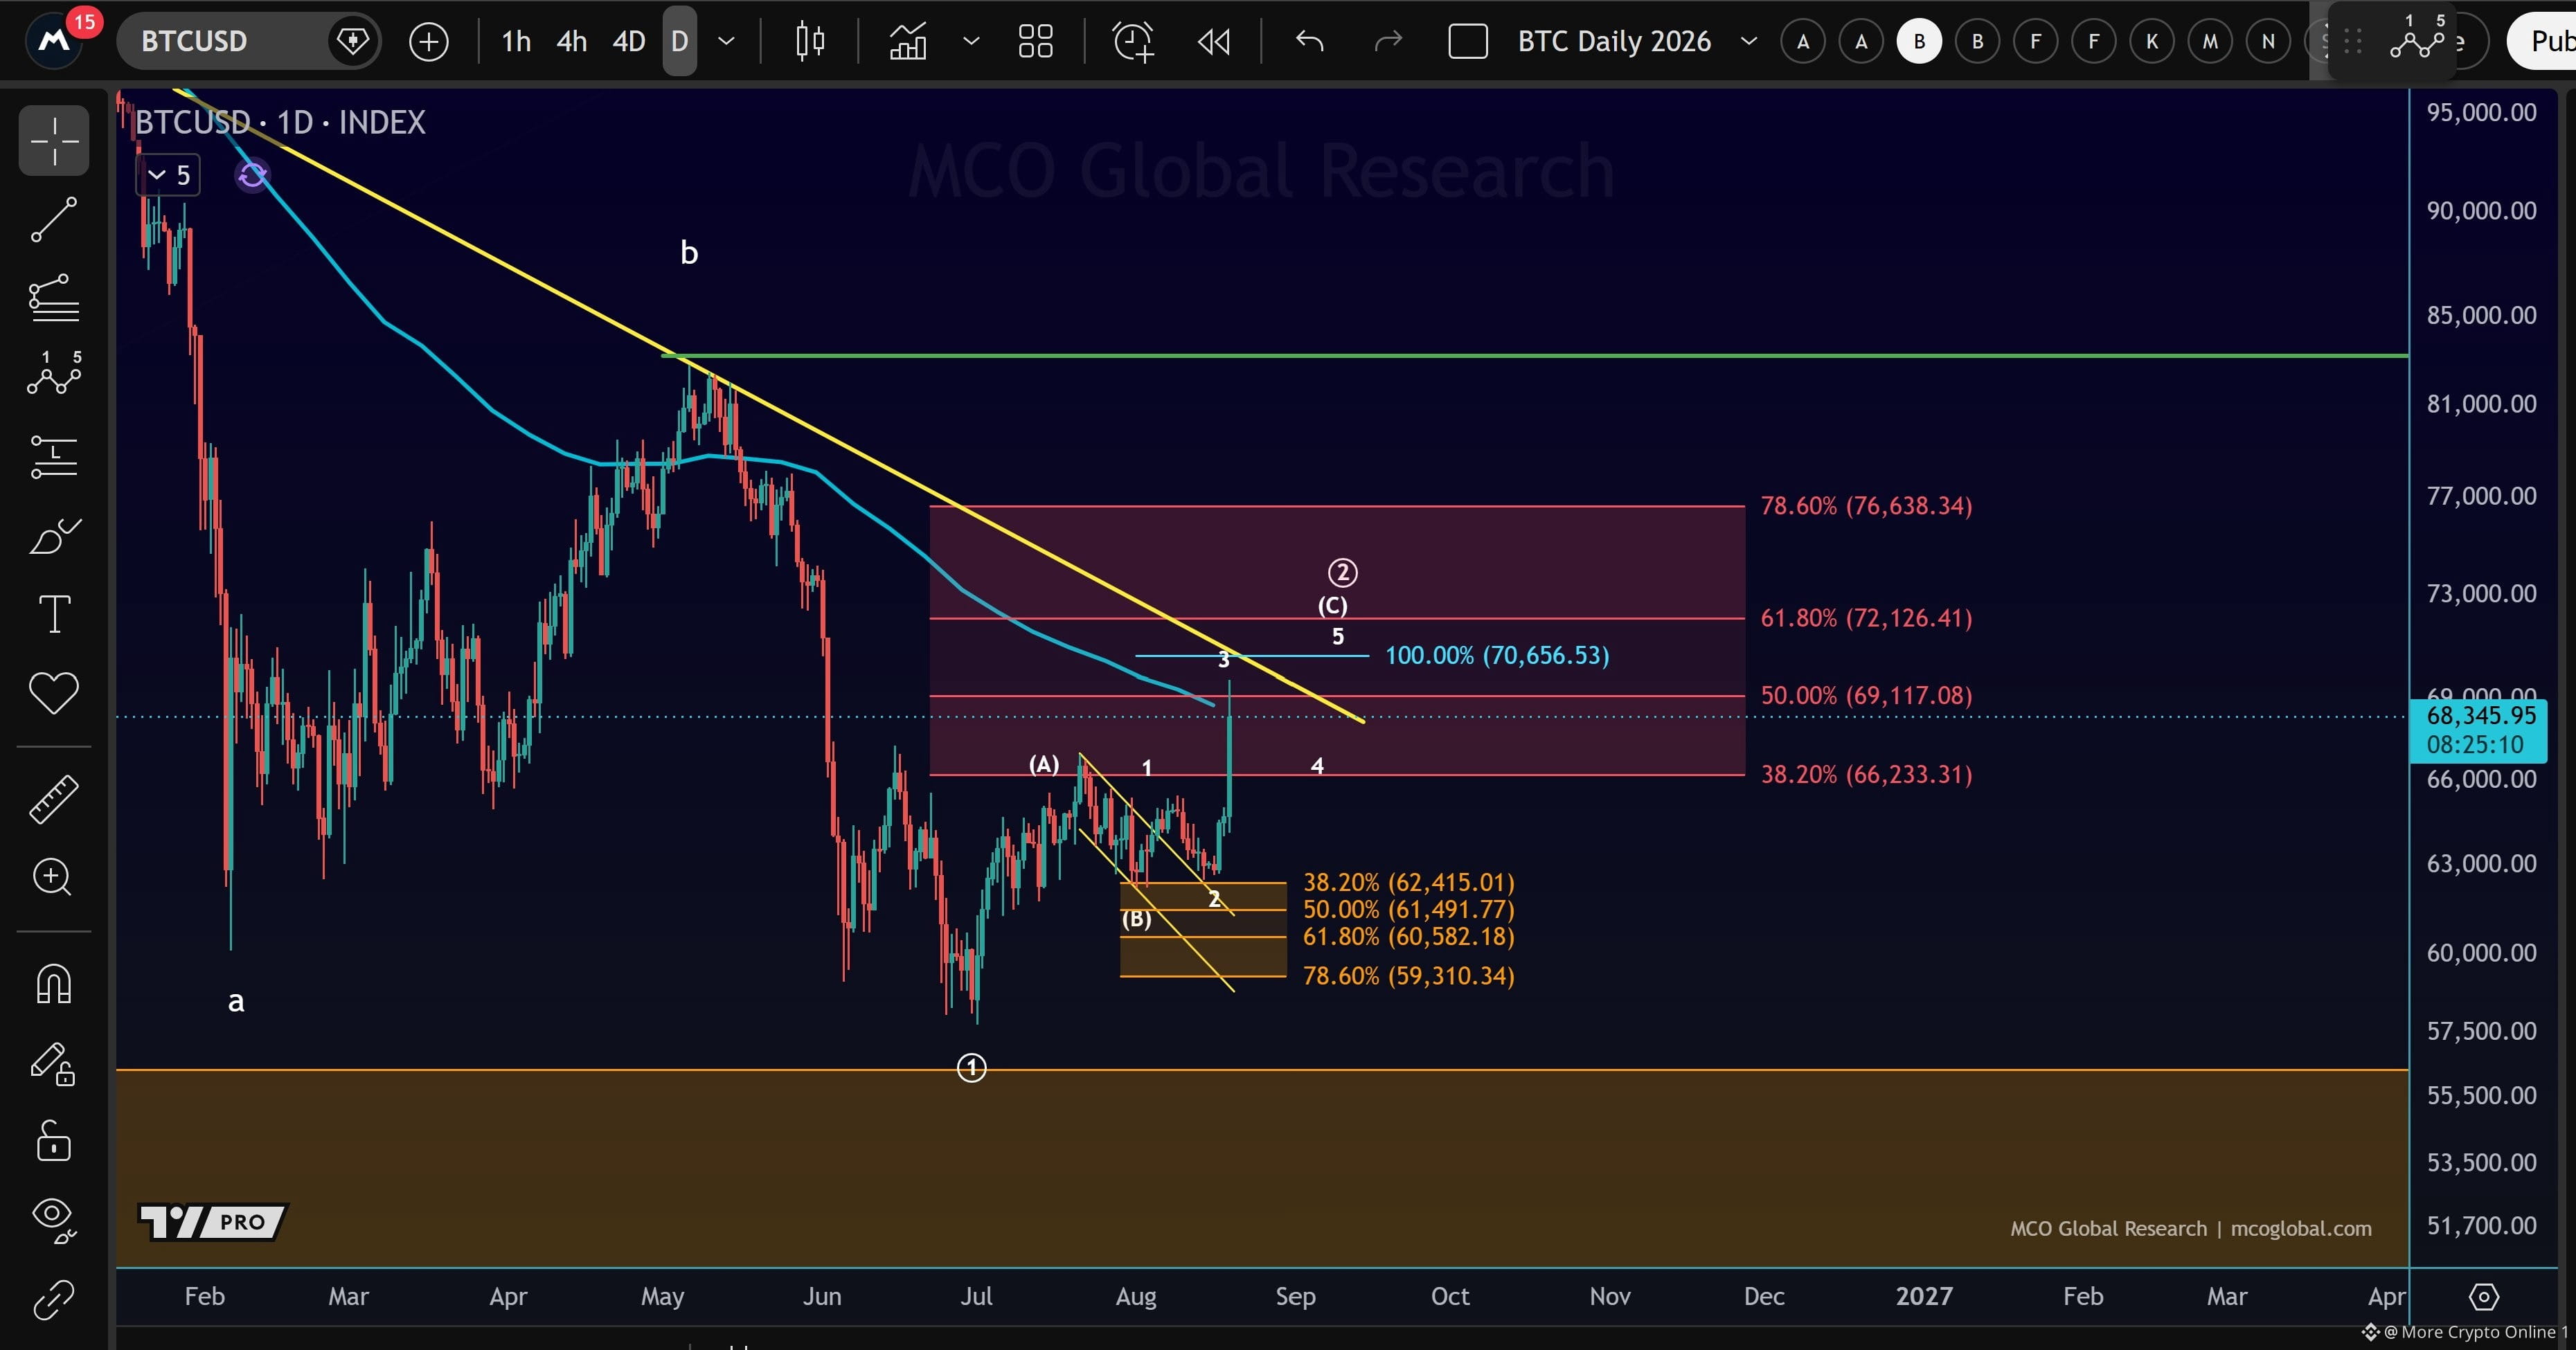This screenshot has height=1350, width=2576.
Task: Click the purple replay sync indicator icon
Action: 252,176
